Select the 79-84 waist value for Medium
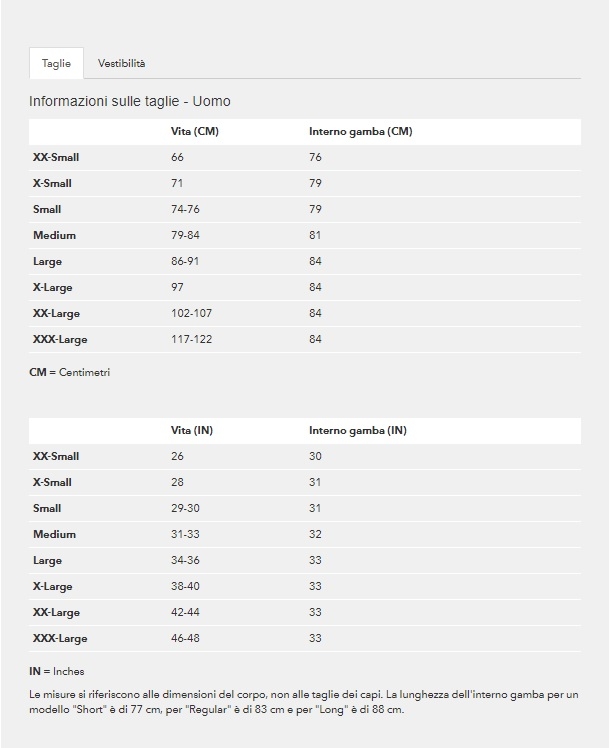 (186, 236)
